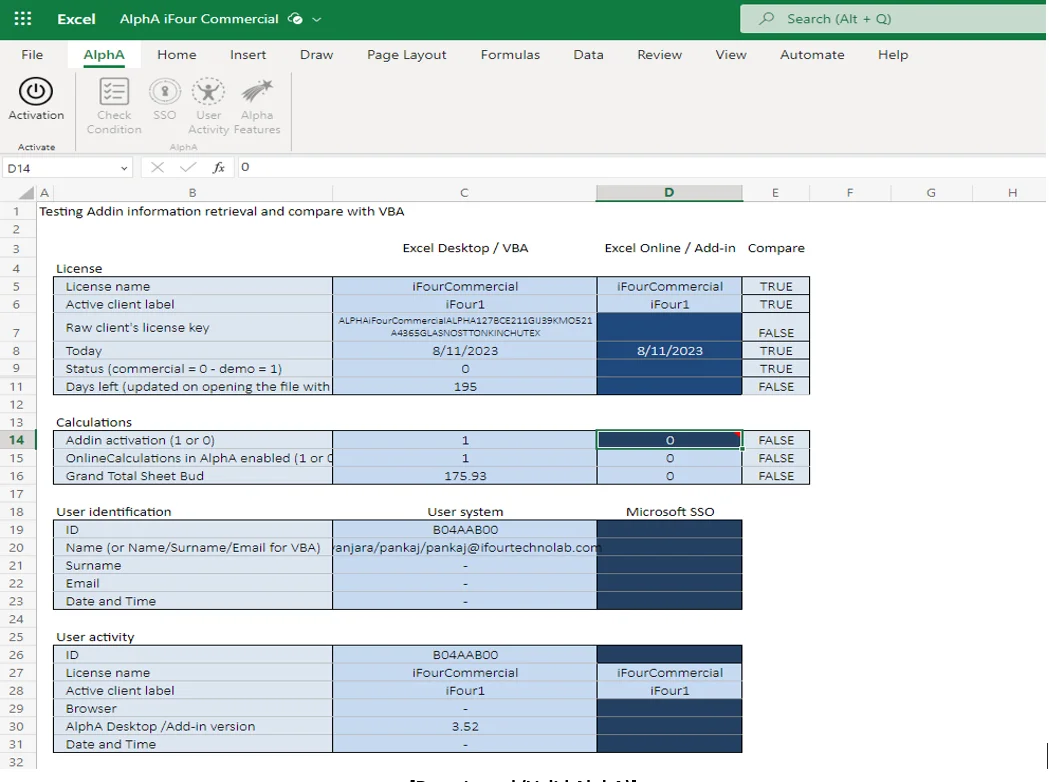Select the 'Grand Total Sheet Bud' cell
This screenshot has height=782, width=1049.
[193, 476]
